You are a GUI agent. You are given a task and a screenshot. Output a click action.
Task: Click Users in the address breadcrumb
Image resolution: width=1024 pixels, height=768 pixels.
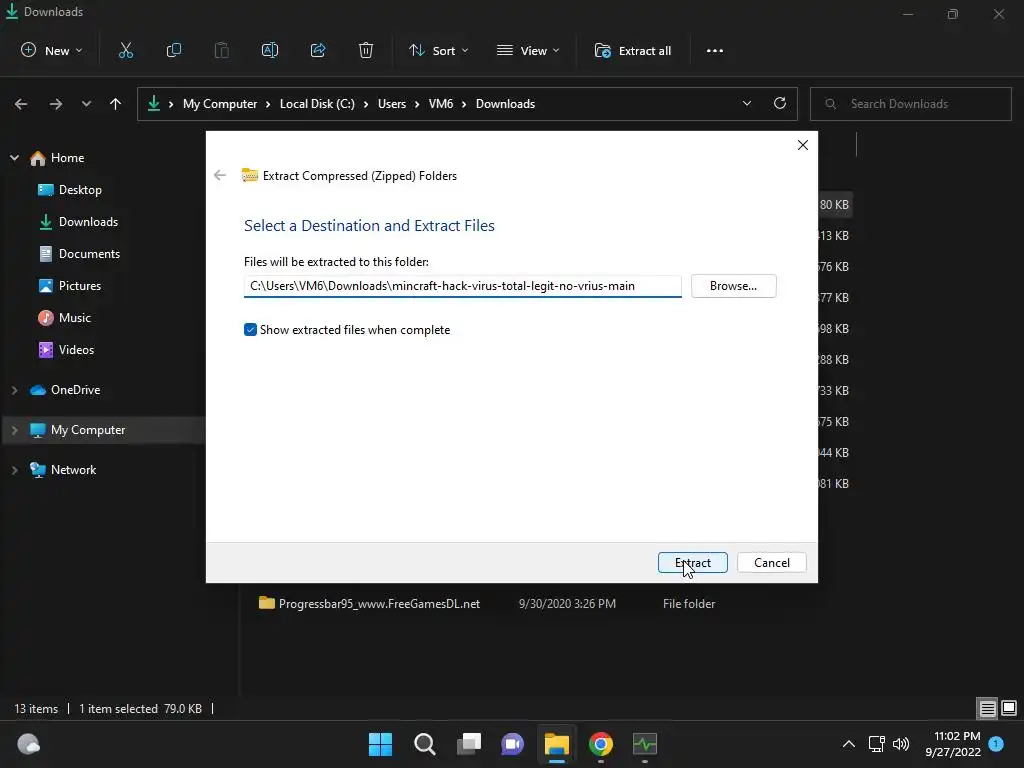(392, 104)
